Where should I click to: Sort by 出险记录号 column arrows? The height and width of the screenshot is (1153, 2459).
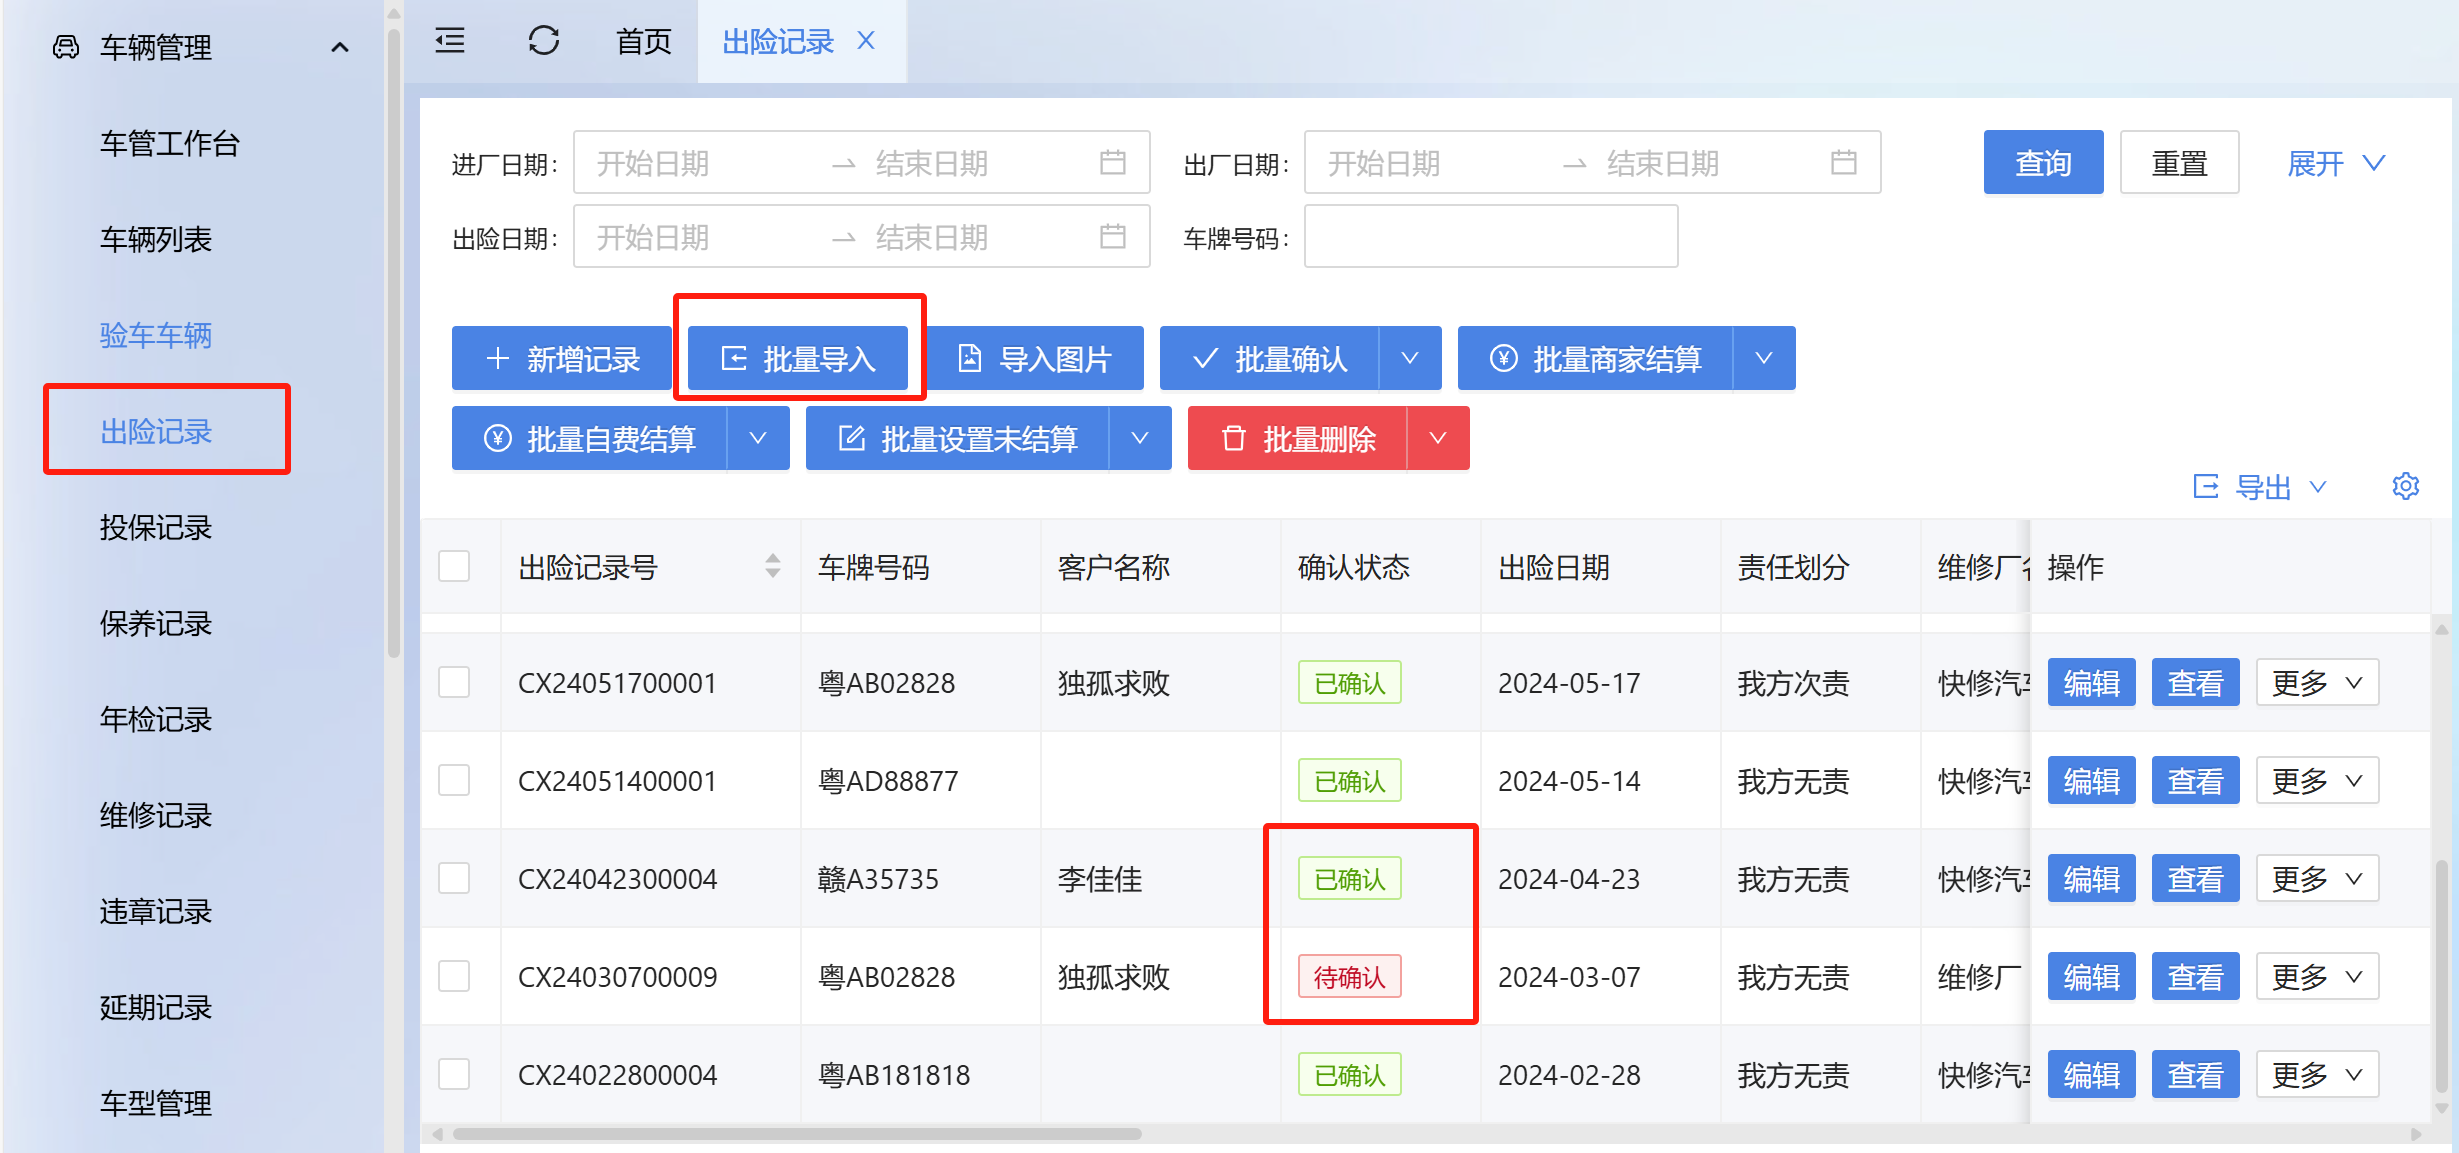(x=772, y=566)
